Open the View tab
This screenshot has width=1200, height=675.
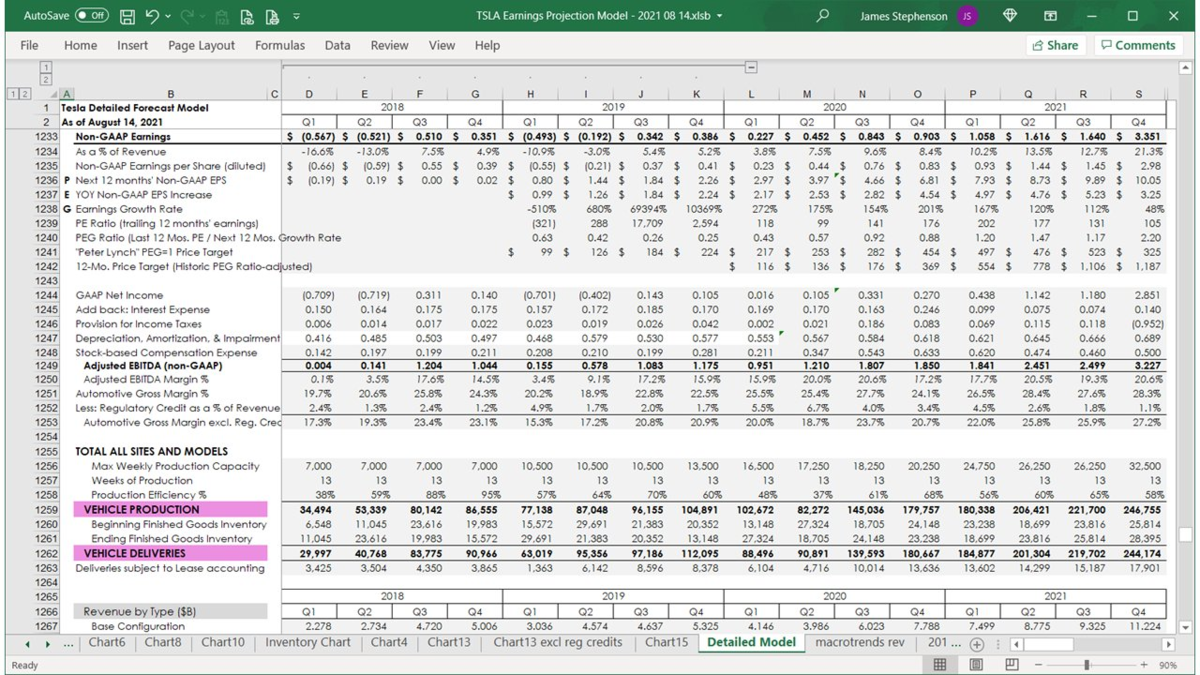pos(441,45)
